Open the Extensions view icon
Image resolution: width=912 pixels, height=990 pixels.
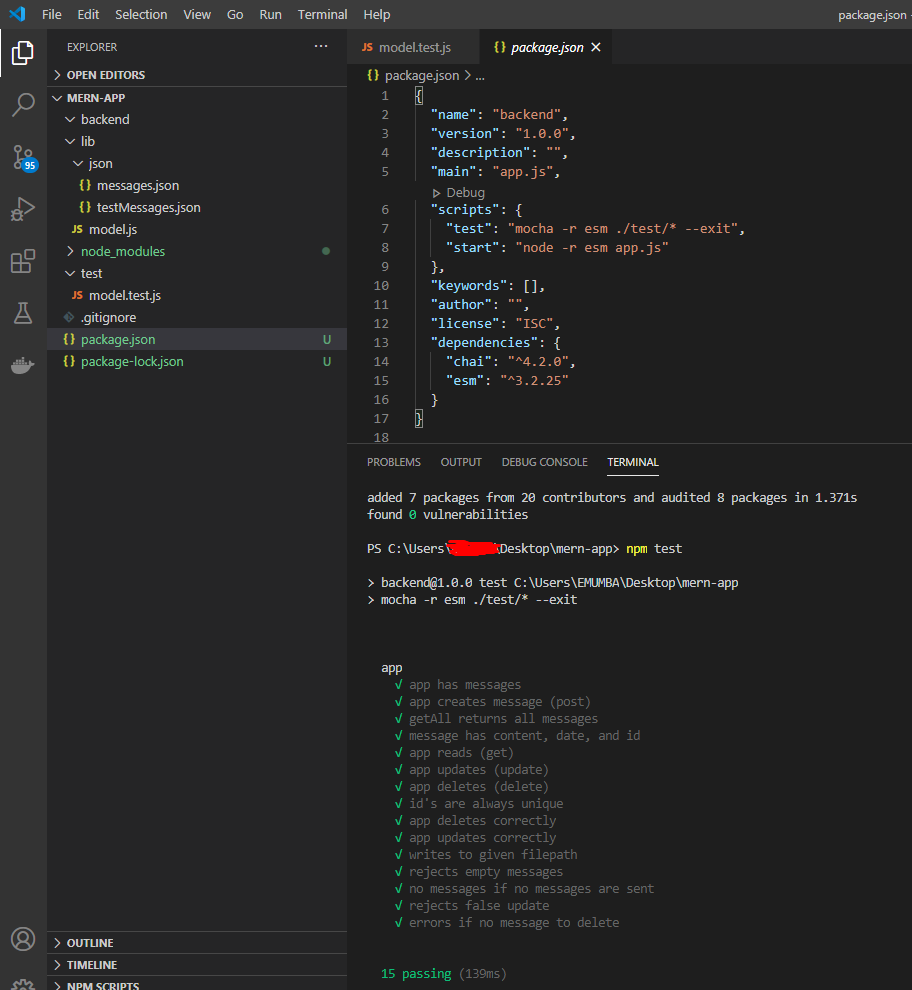pyautogui.click(x=23, y=261)
